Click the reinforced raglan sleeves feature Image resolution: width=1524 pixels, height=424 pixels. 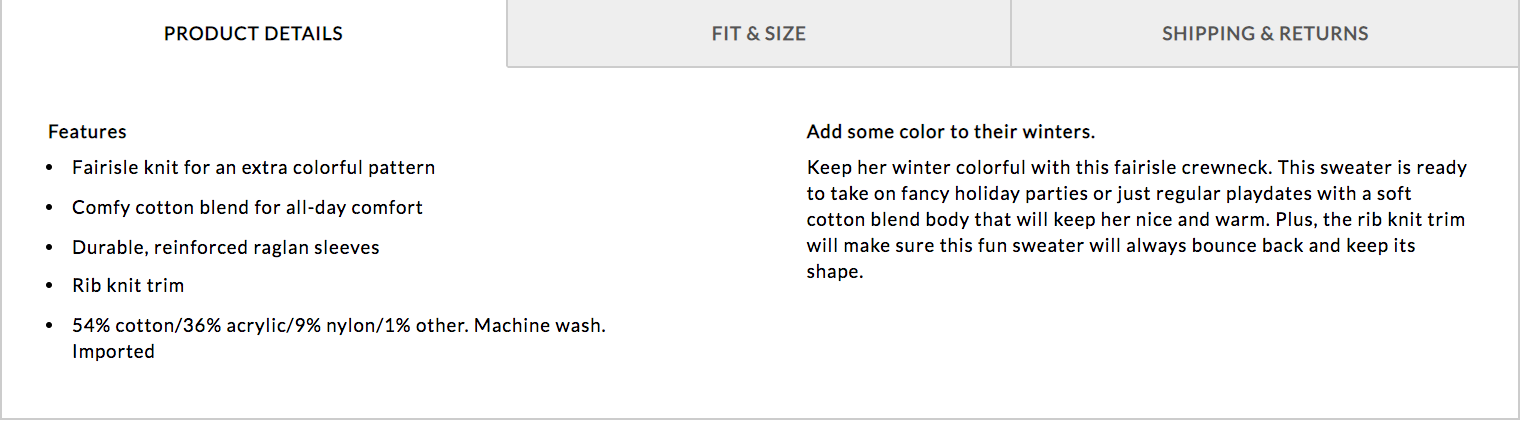coord(225,247)
